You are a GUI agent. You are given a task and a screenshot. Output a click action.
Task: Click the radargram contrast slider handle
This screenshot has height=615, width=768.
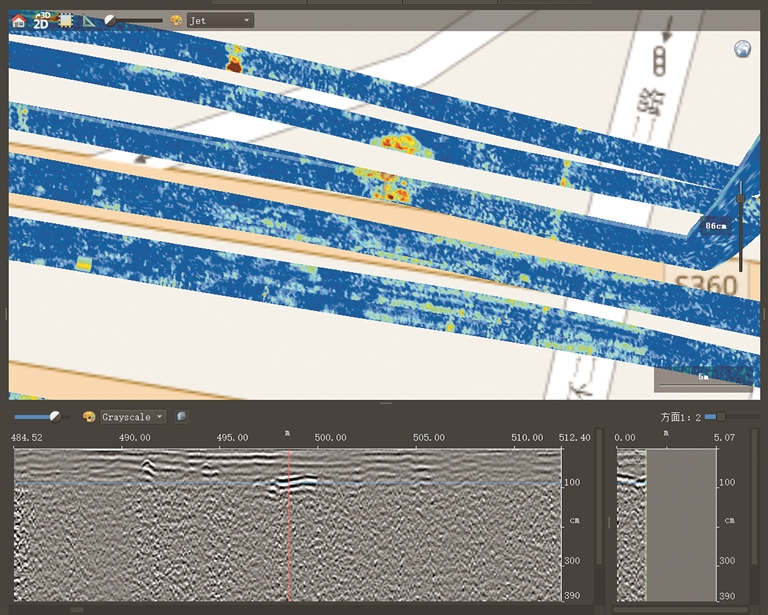click(55, 416)
